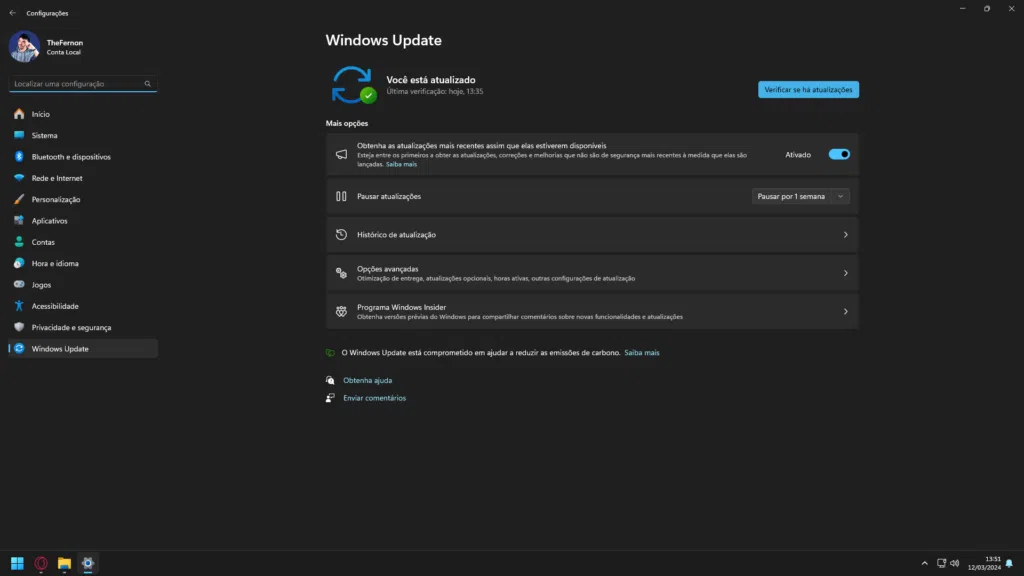
Task: Open Opera from the taskbar
Action: tap(40, 563)
